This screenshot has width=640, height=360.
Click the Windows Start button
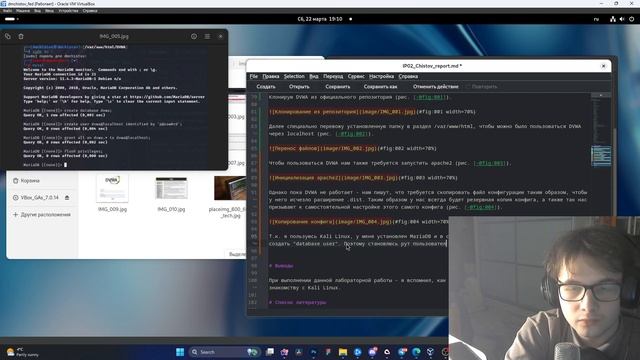pos(180,352)
